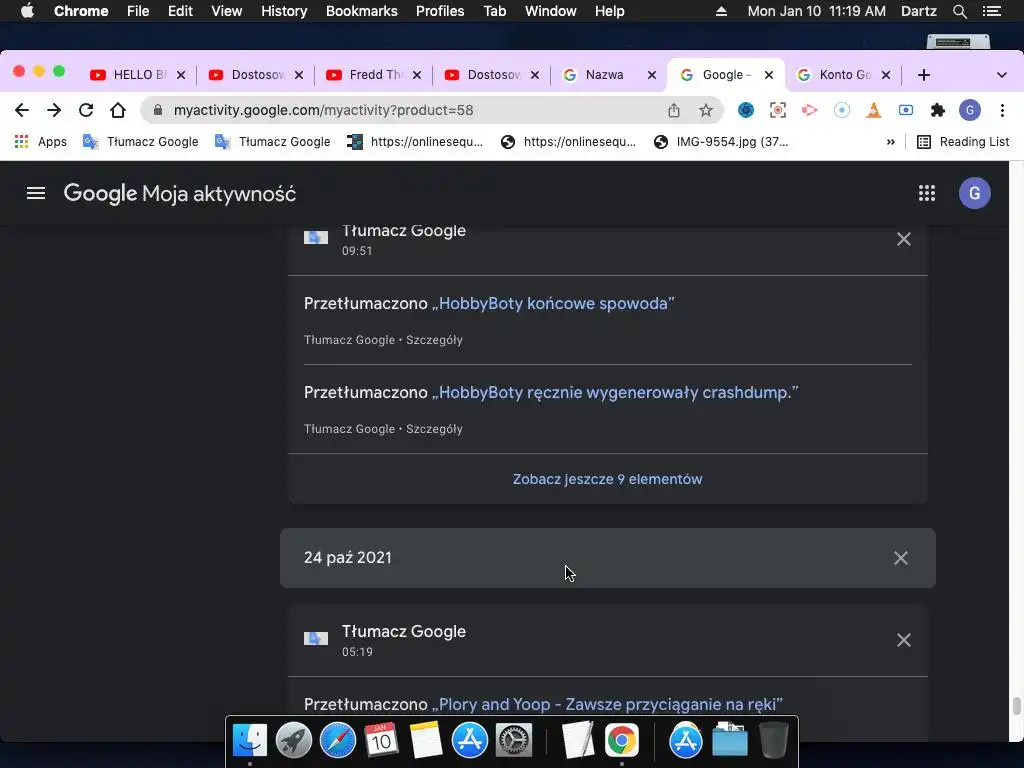
Task: Open HobbyBoty ręcznie wygenerowały crashdump link
Action: 615,392
